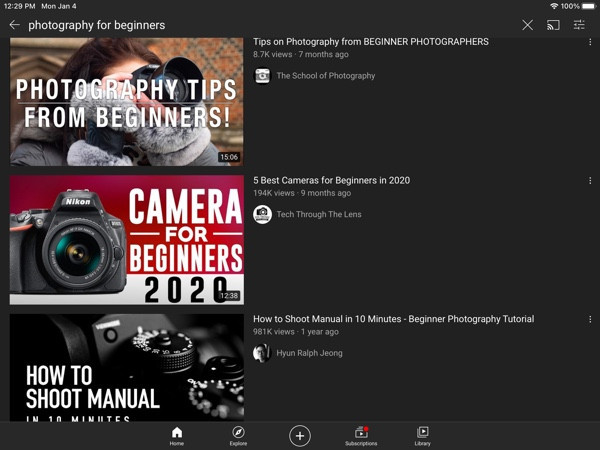Clear the search with the X icon
This screenshot has width=600, height=450.
527,25
